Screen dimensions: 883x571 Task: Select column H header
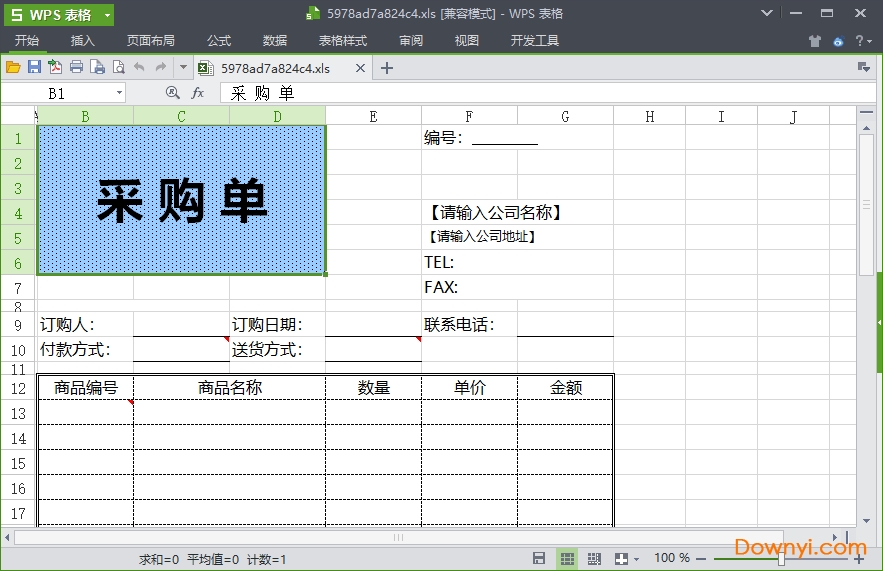649,117
